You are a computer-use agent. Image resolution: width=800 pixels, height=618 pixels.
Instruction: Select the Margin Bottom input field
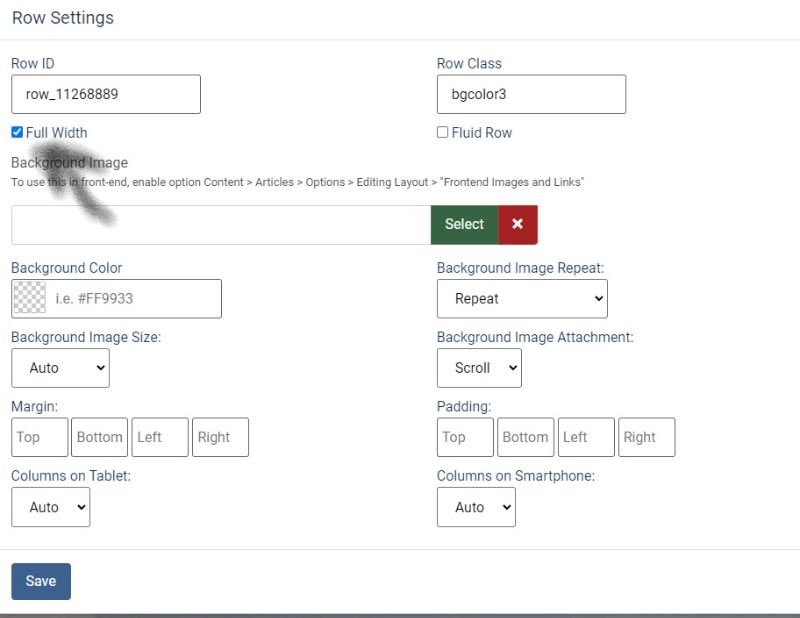coord(100,437)
